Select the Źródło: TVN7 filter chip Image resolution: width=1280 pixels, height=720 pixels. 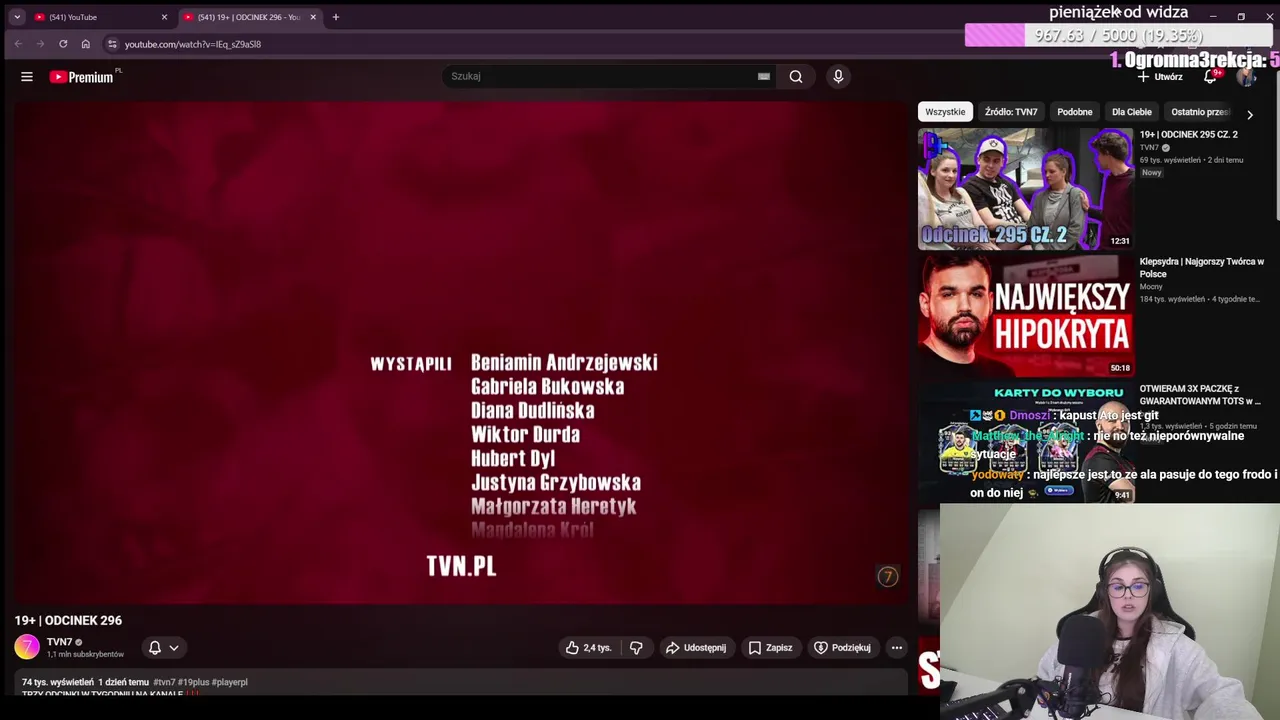tap(1011, 112)
